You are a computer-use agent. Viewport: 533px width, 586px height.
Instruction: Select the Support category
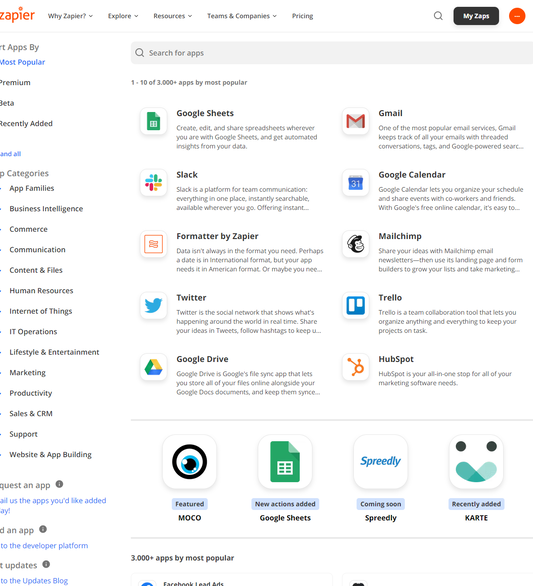[x=24, y=434]
